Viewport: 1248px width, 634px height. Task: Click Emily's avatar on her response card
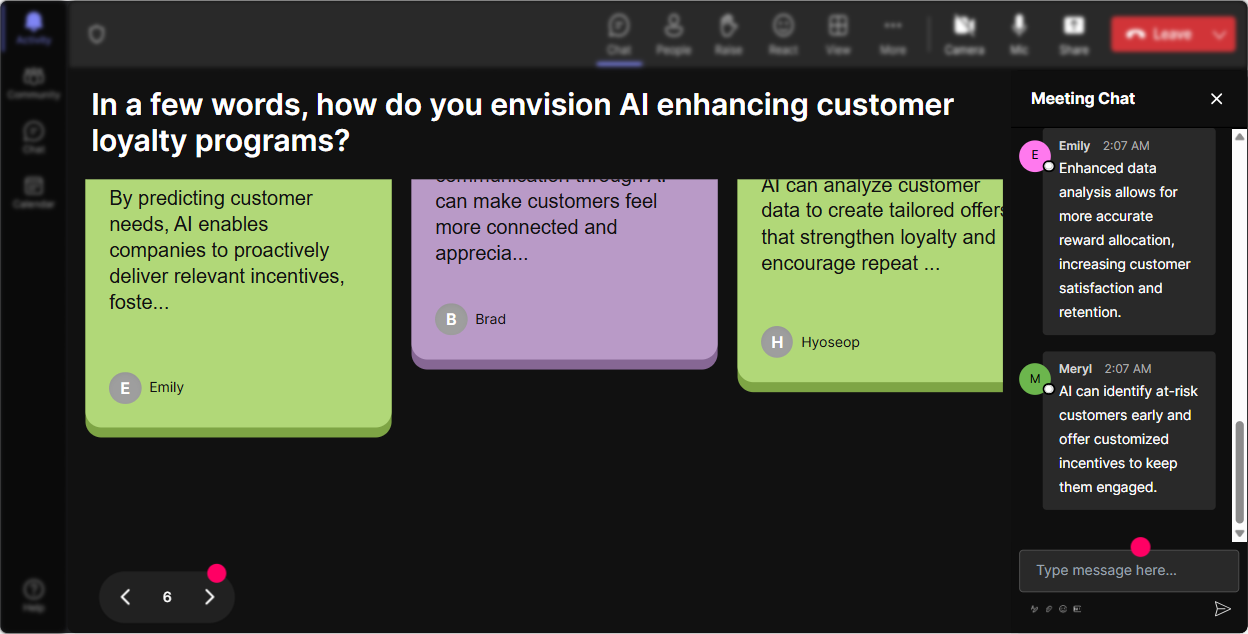point(125,388)
